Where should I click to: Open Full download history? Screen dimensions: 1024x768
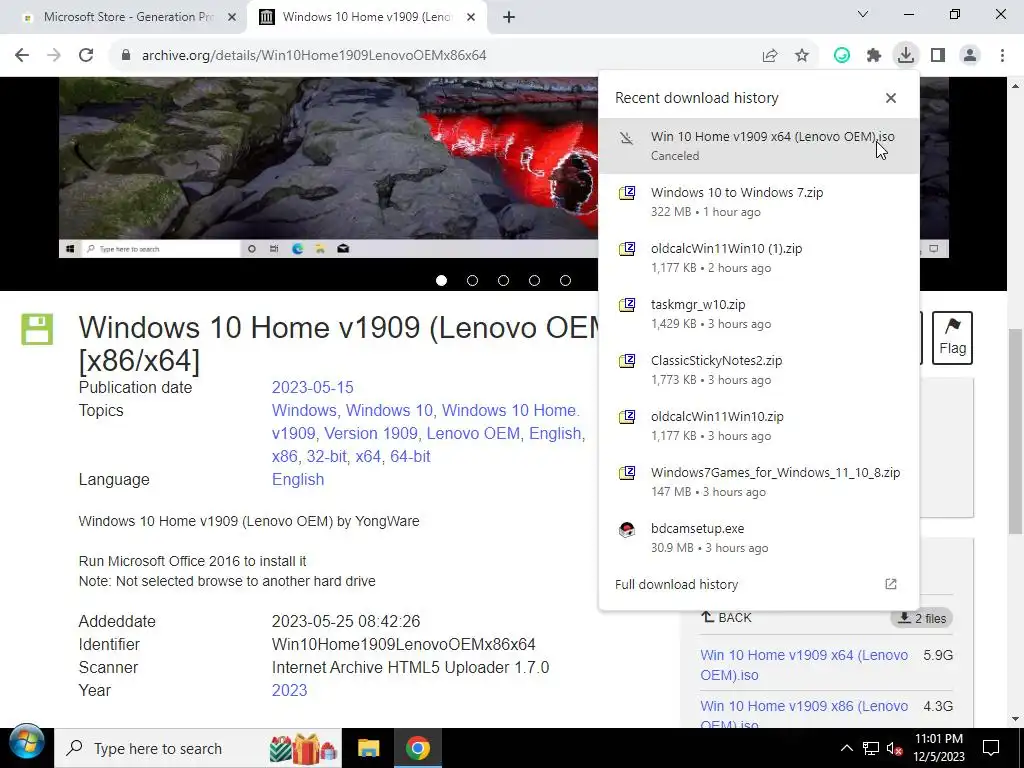(x=759, y=584)
